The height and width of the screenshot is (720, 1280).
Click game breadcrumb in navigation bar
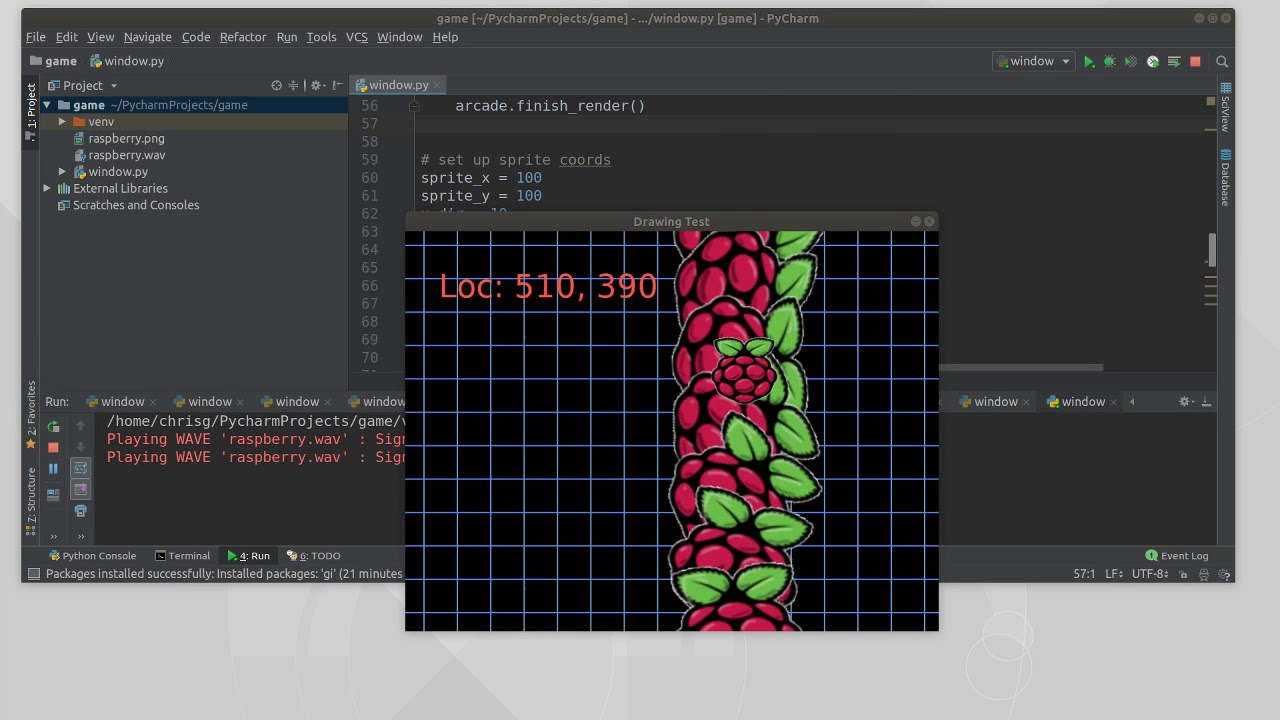[52, 61]
